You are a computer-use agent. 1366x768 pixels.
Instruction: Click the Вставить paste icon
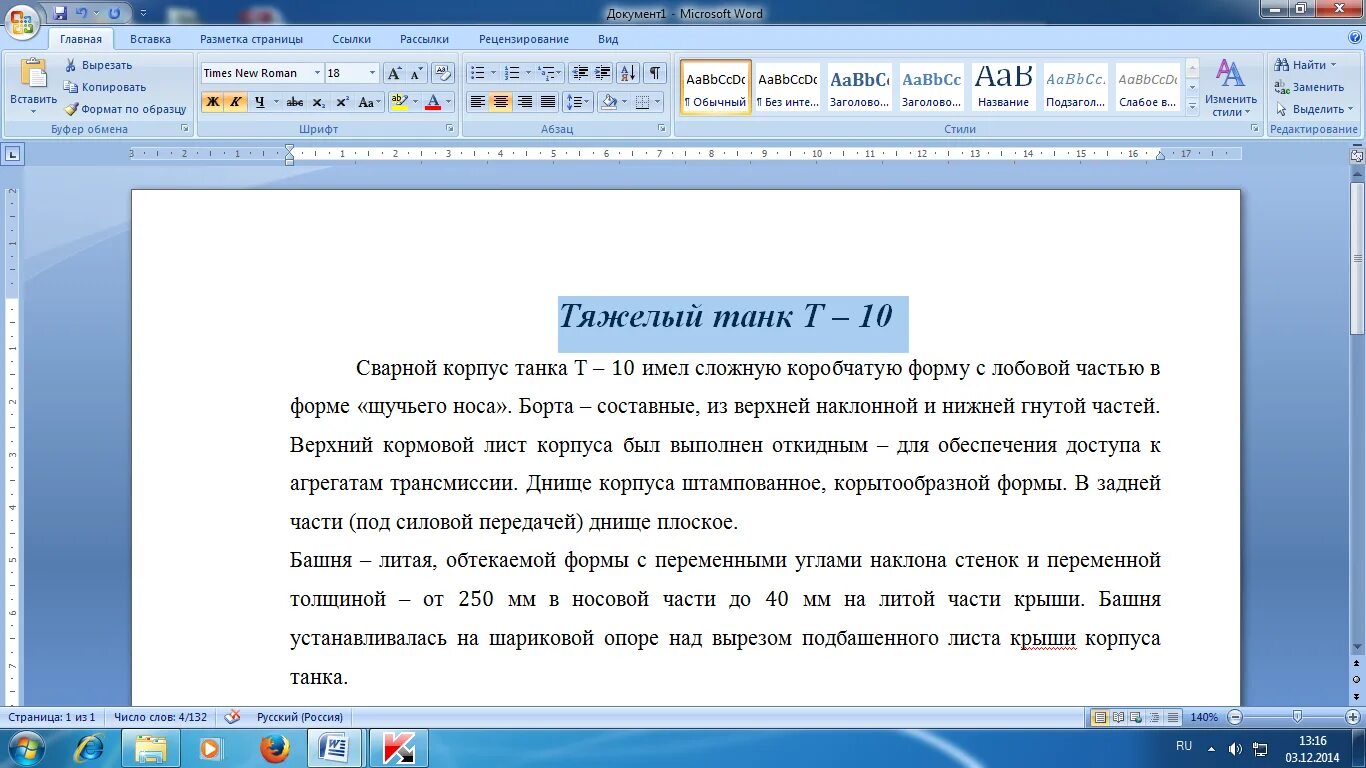click(x=33, y=73)
